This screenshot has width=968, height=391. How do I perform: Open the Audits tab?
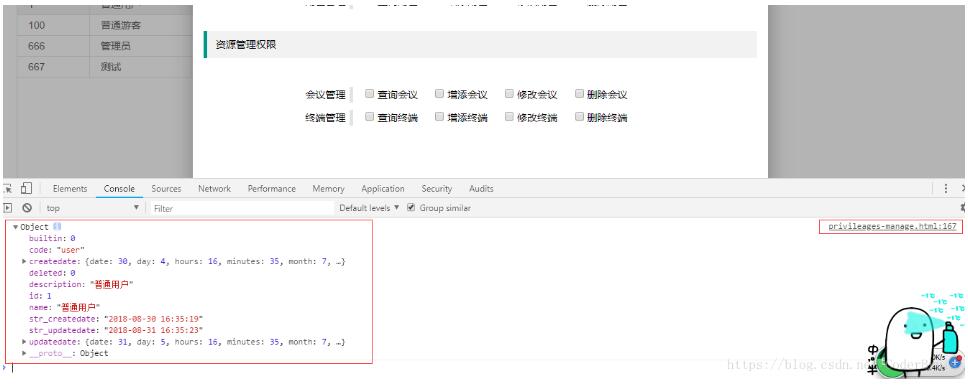point(481,189)
